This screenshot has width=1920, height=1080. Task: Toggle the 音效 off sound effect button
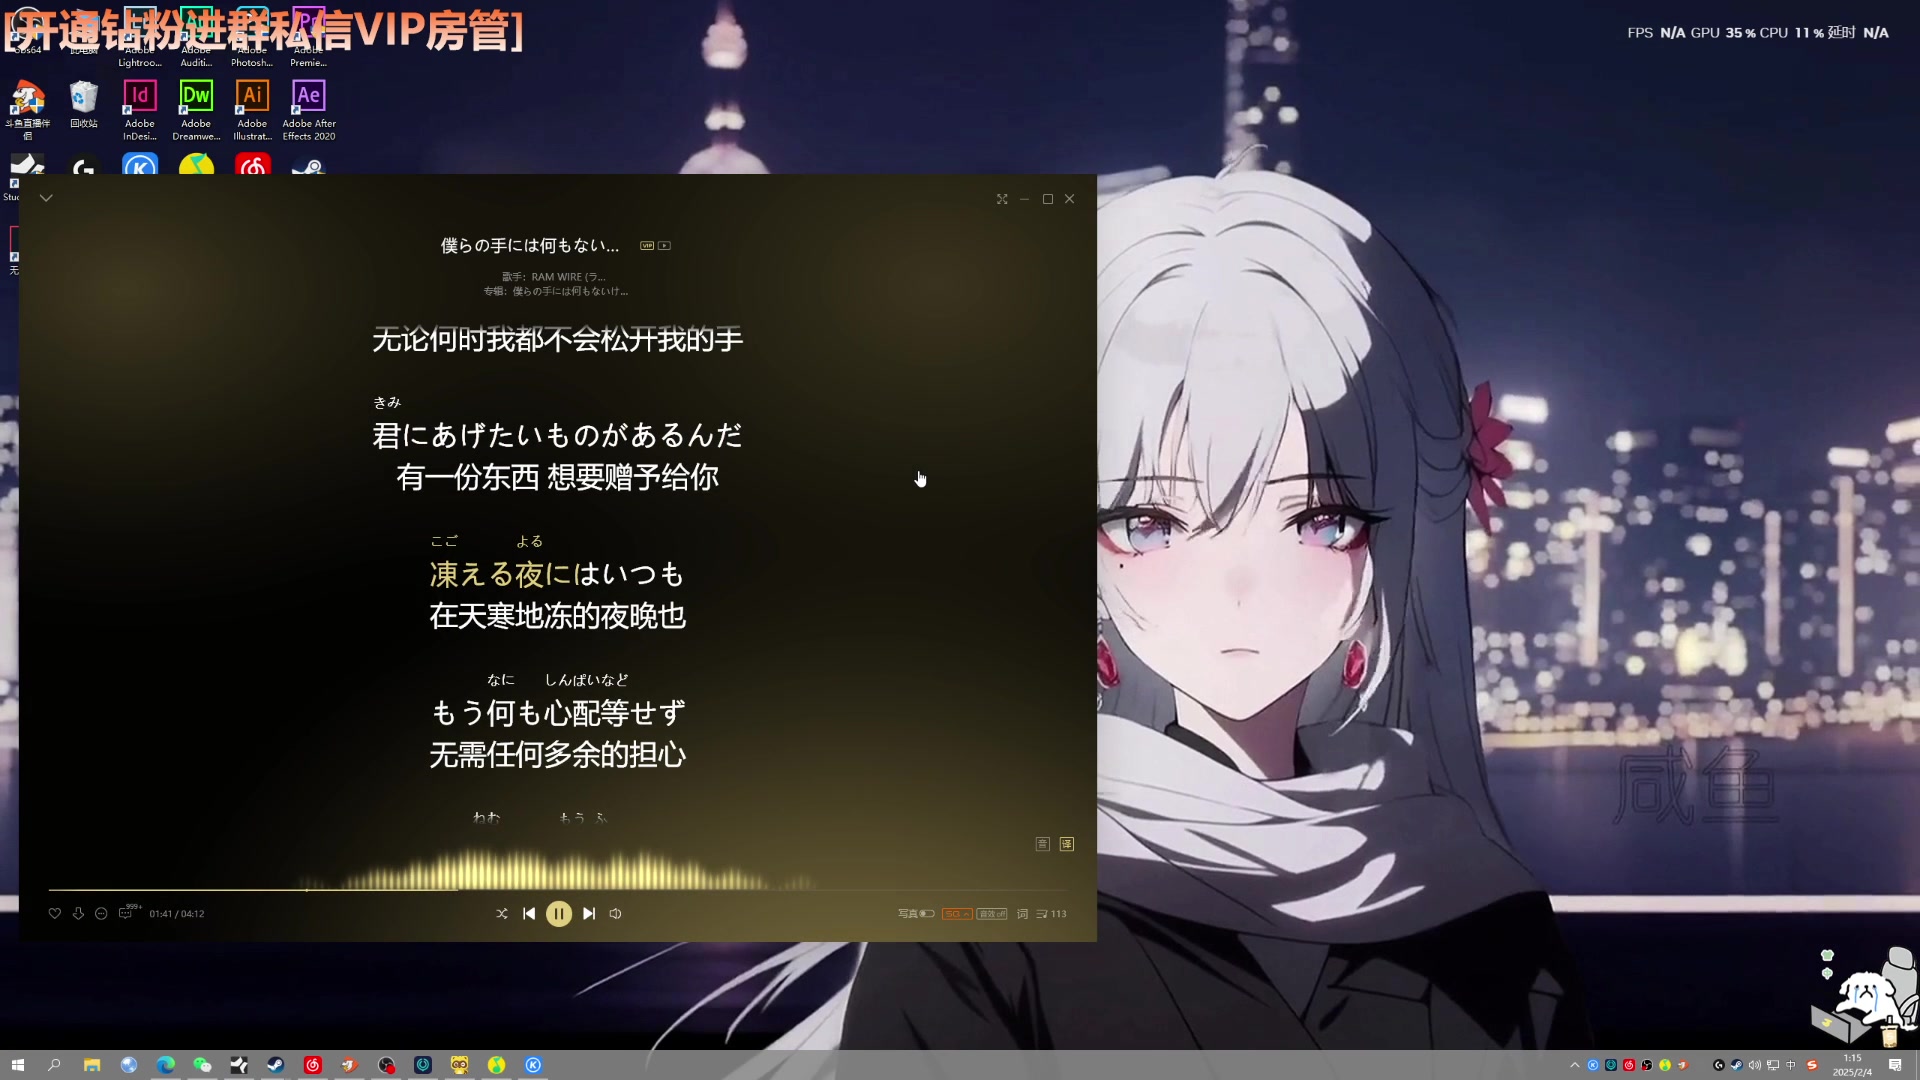coord(992,913)
